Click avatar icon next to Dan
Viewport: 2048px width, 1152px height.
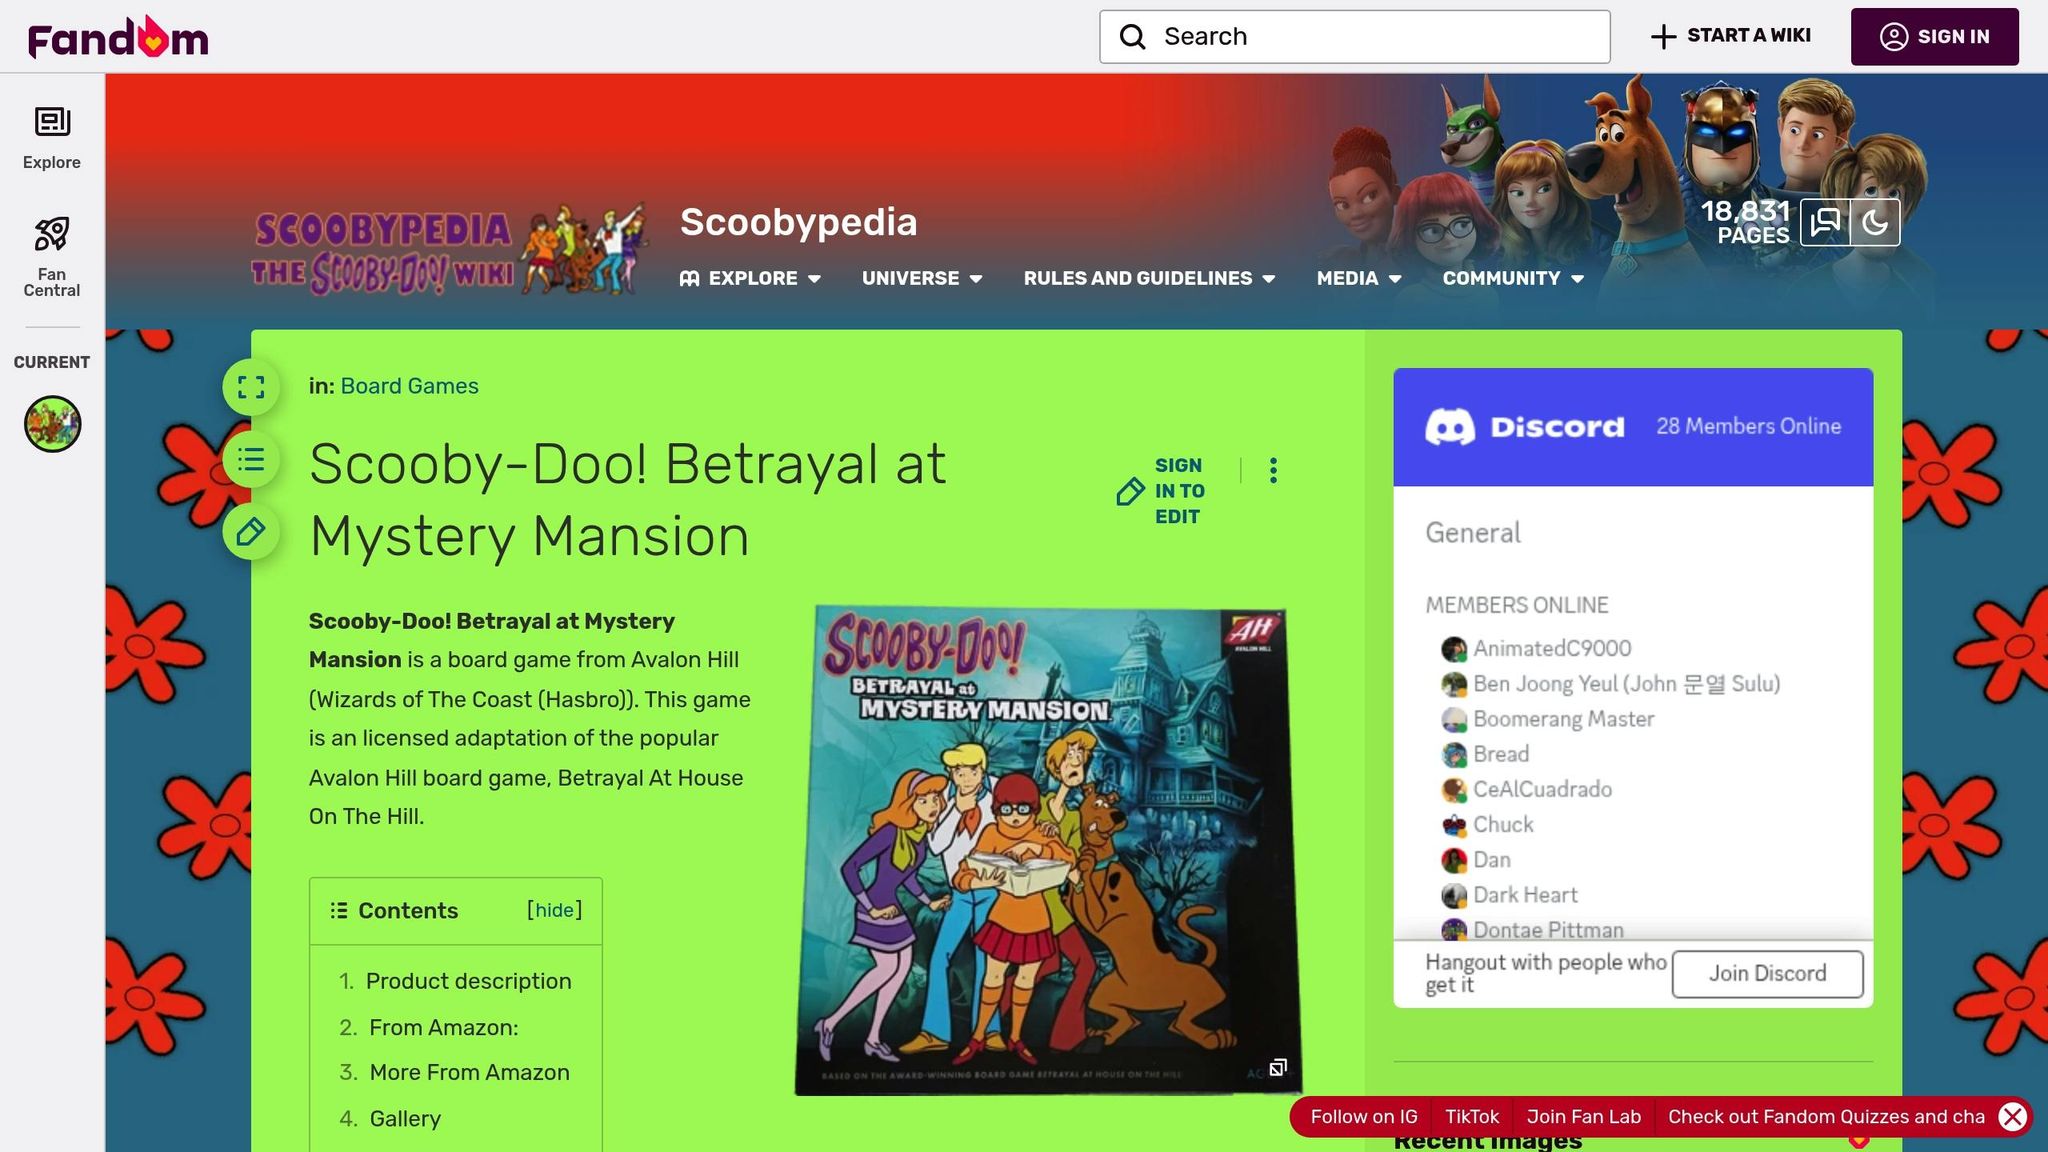(1453, 860)
